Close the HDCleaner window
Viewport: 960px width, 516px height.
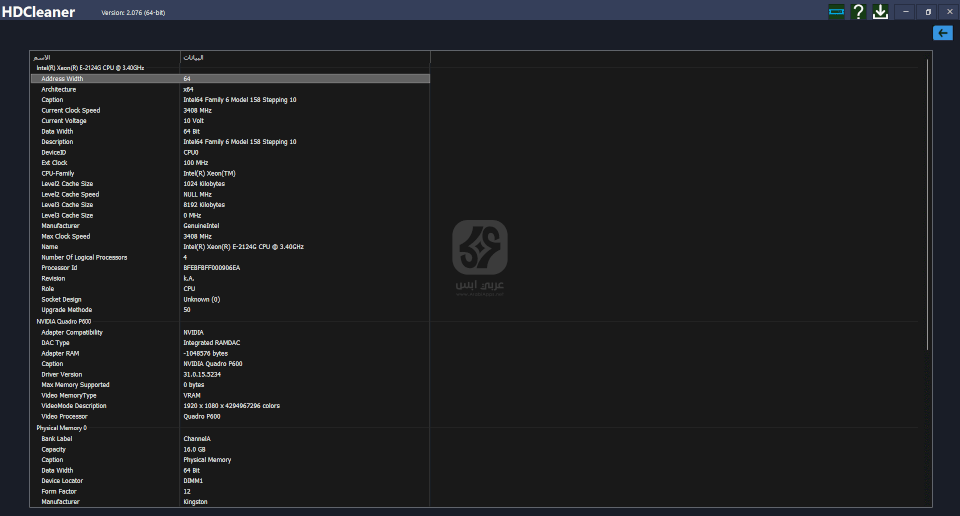pos(949,11)
